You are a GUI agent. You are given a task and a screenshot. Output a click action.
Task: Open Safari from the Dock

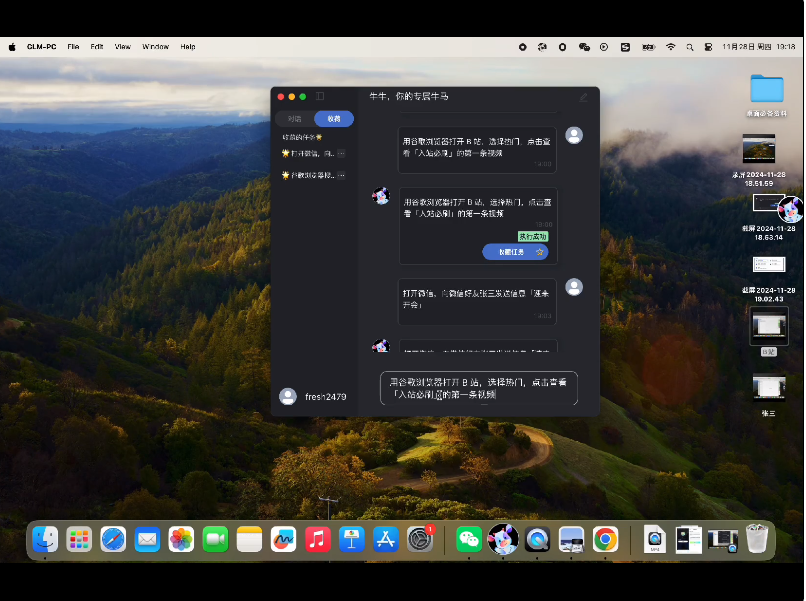tap(113, 539)
